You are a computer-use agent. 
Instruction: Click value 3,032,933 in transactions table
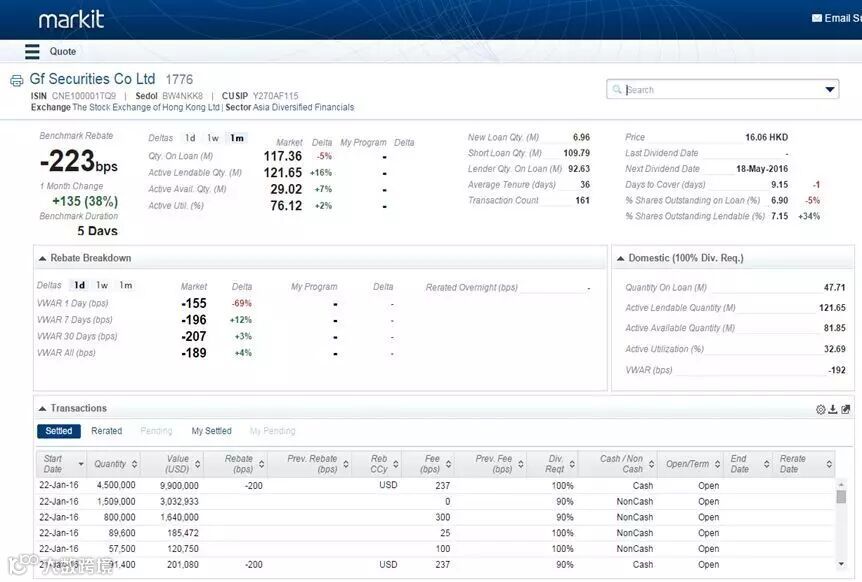point(179,501)
